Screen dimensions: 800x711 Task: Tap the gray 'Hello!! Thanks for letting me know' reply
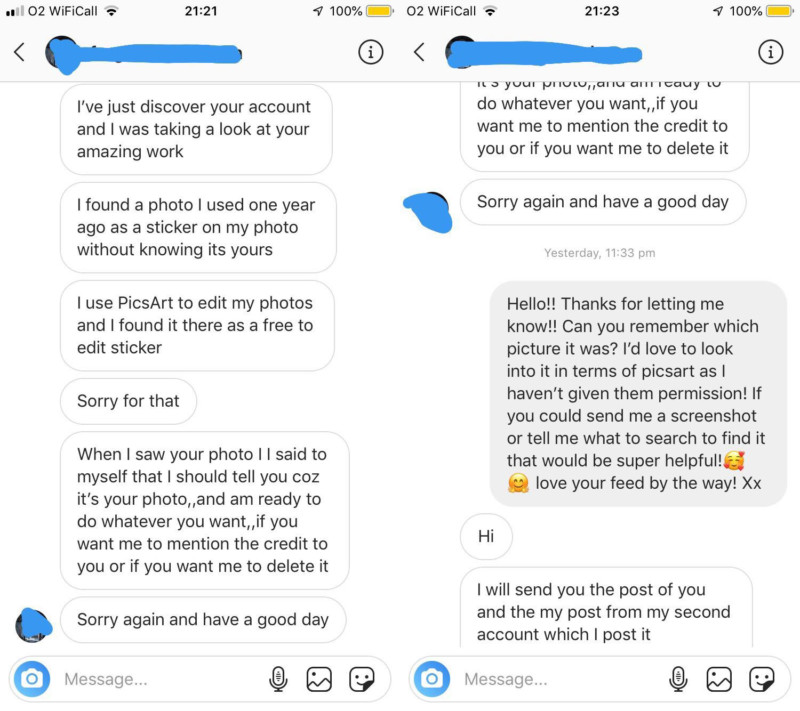(x=638, y=394)
